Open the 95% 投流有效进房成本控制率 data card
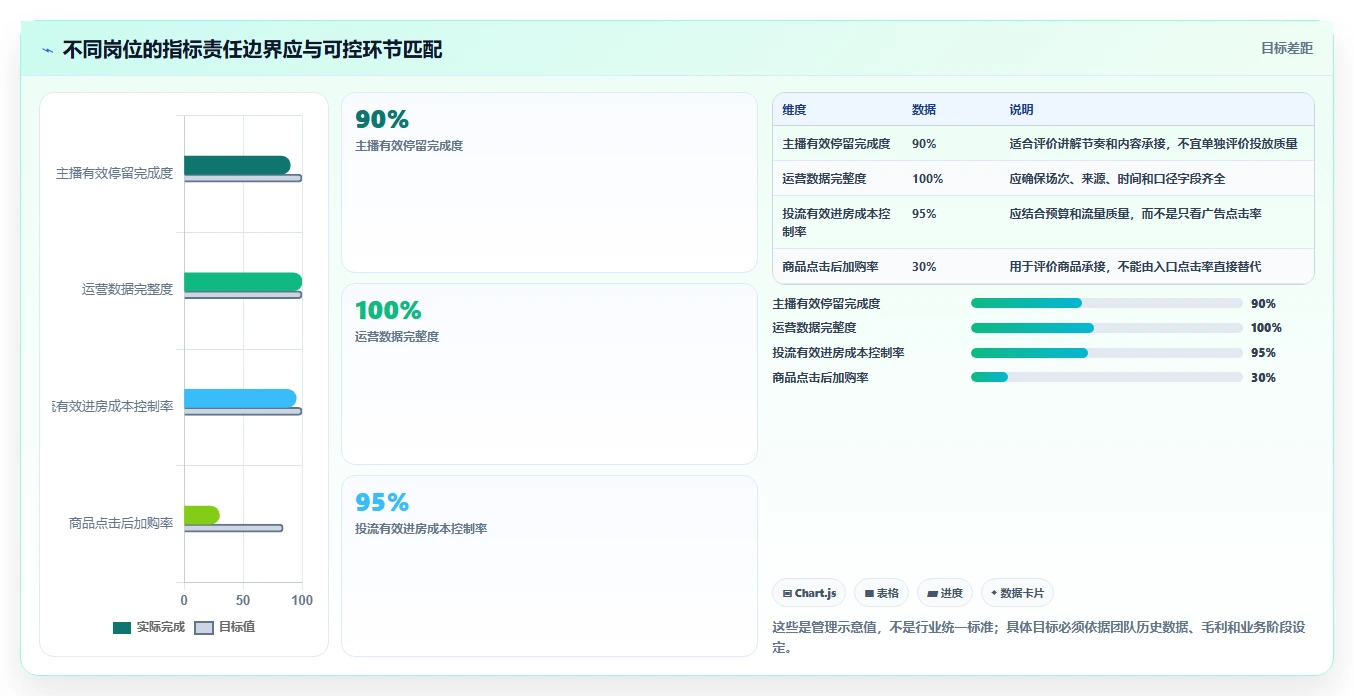Viewport: 1354px width, 696px height. [549, 566]
